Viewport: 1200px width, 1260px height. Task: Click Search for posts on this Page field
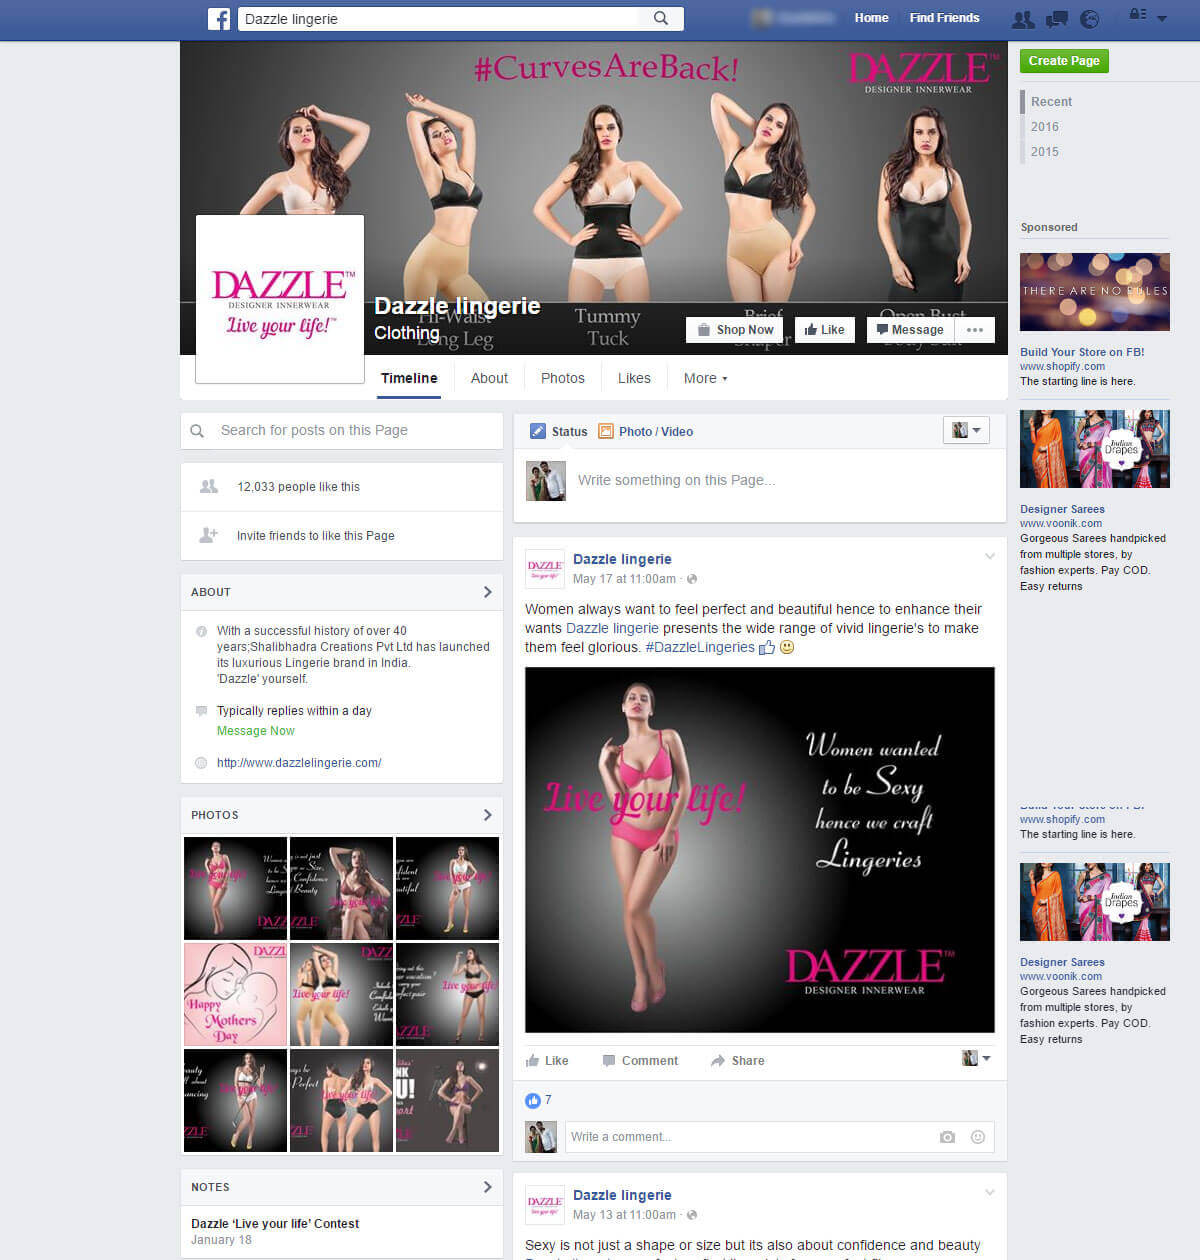click(x=342, y=431)
